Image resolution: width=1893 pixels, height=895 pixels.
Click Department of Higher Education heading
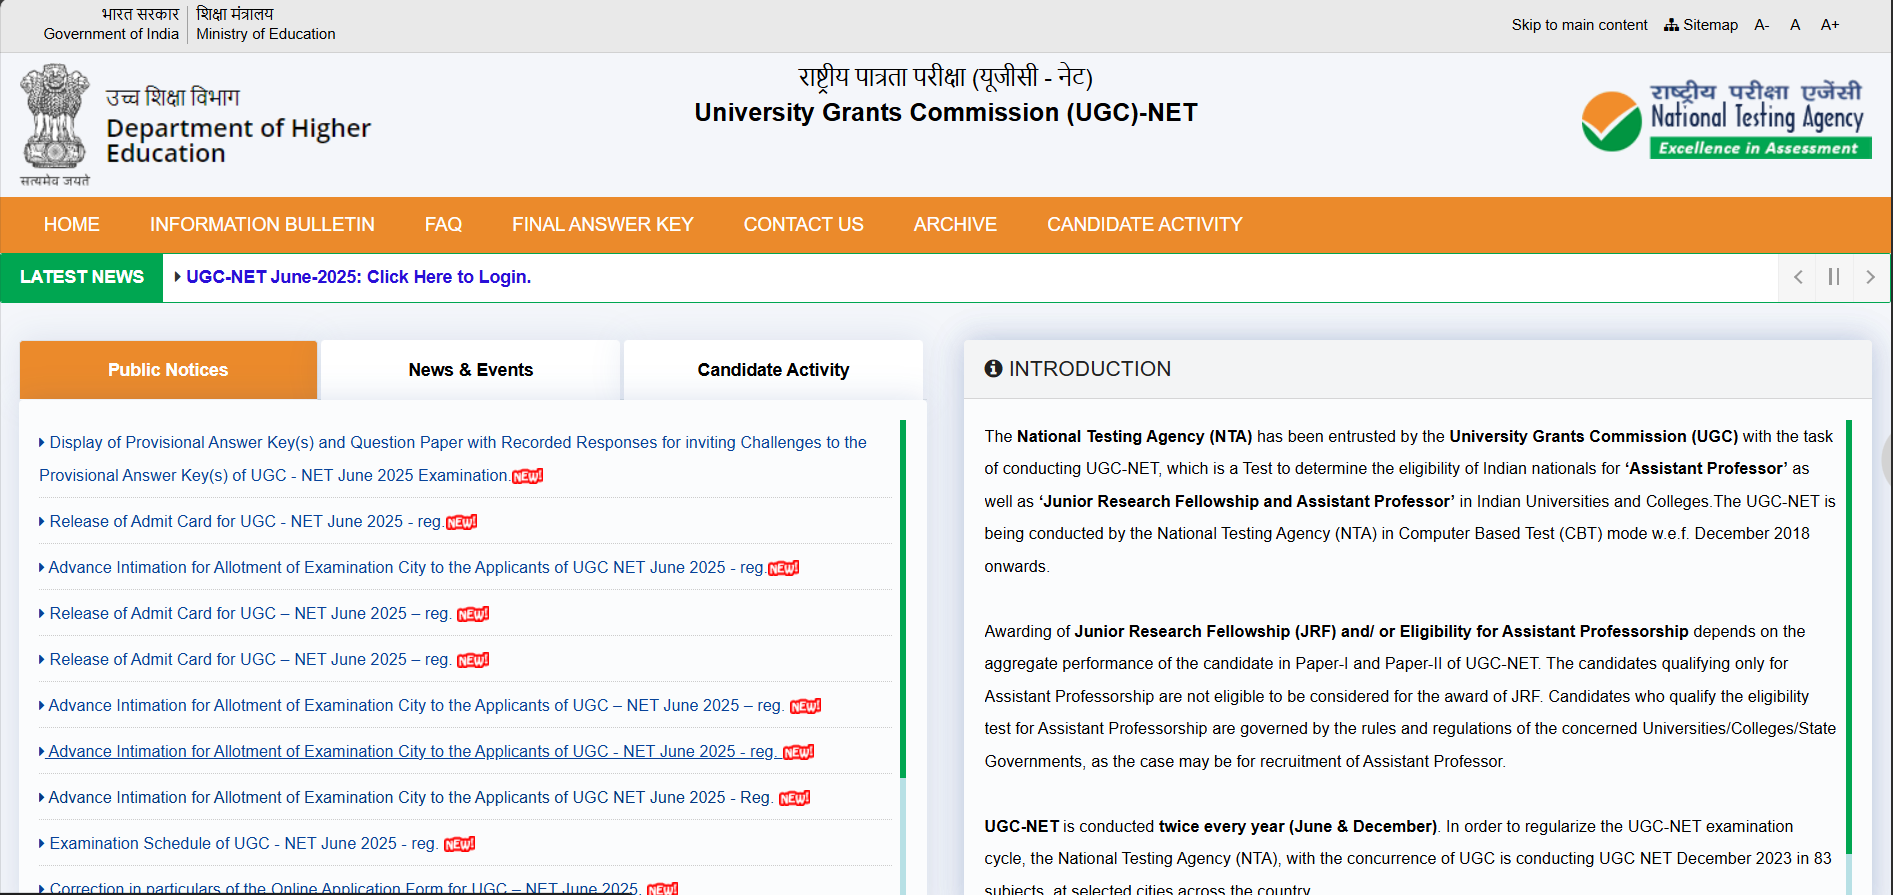click(x=238, y=141)
